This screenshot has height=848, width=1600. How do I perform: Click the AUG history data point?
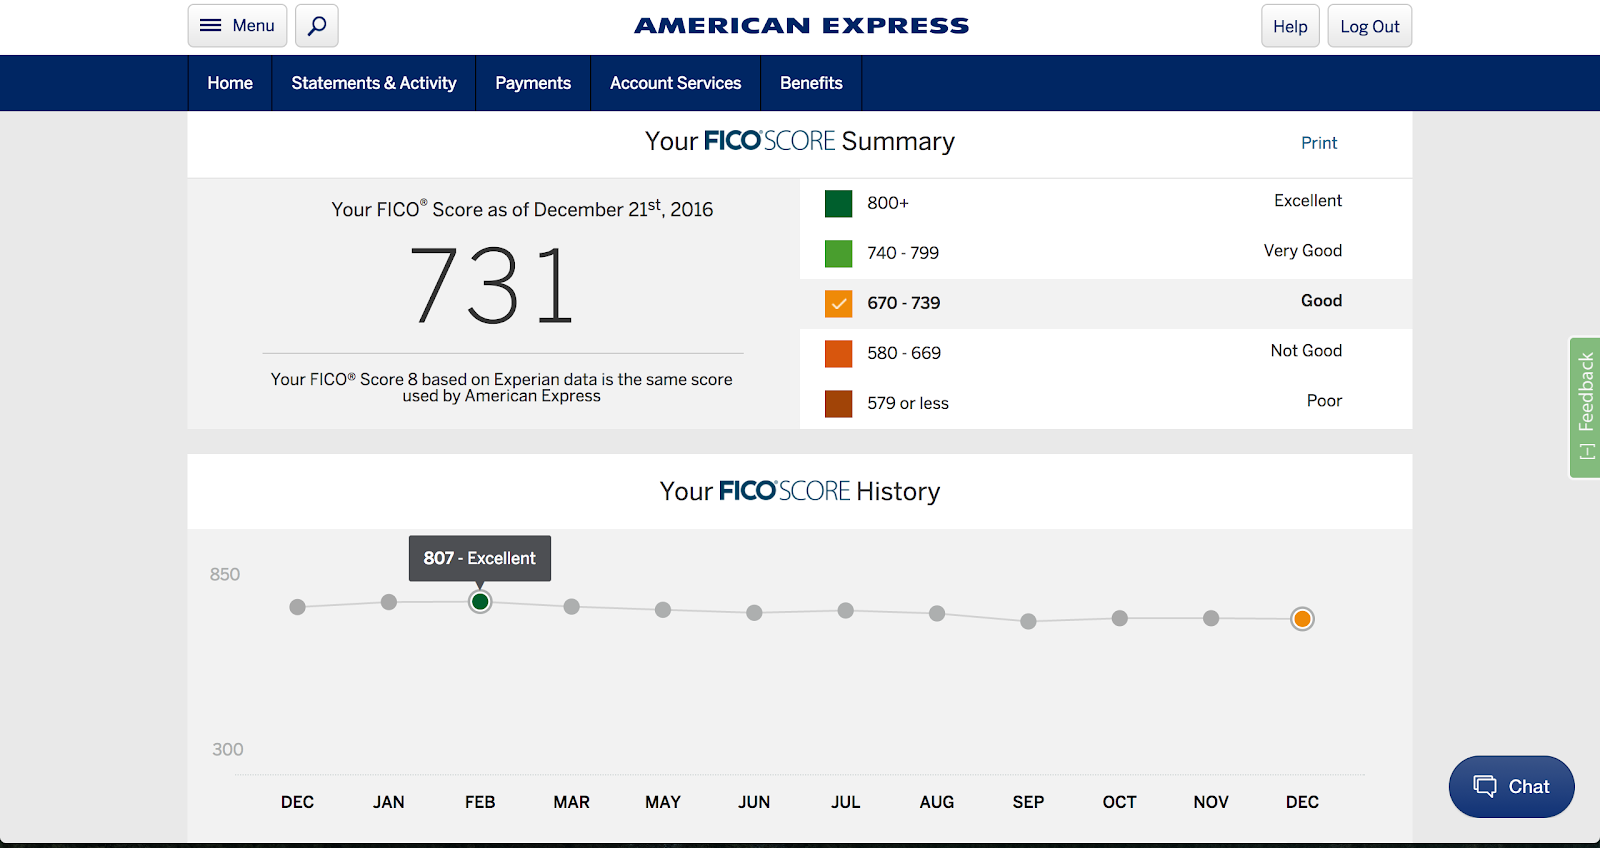[x=937, y=614]
